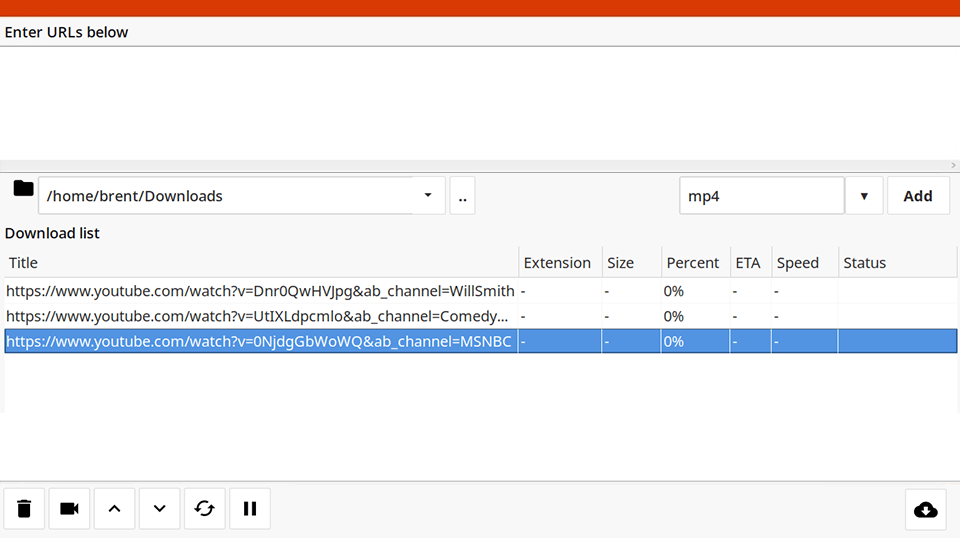The height and width of the screenshot is (538, 960).
Task: Move selected item up with arrow
Action: click(114, 509)
